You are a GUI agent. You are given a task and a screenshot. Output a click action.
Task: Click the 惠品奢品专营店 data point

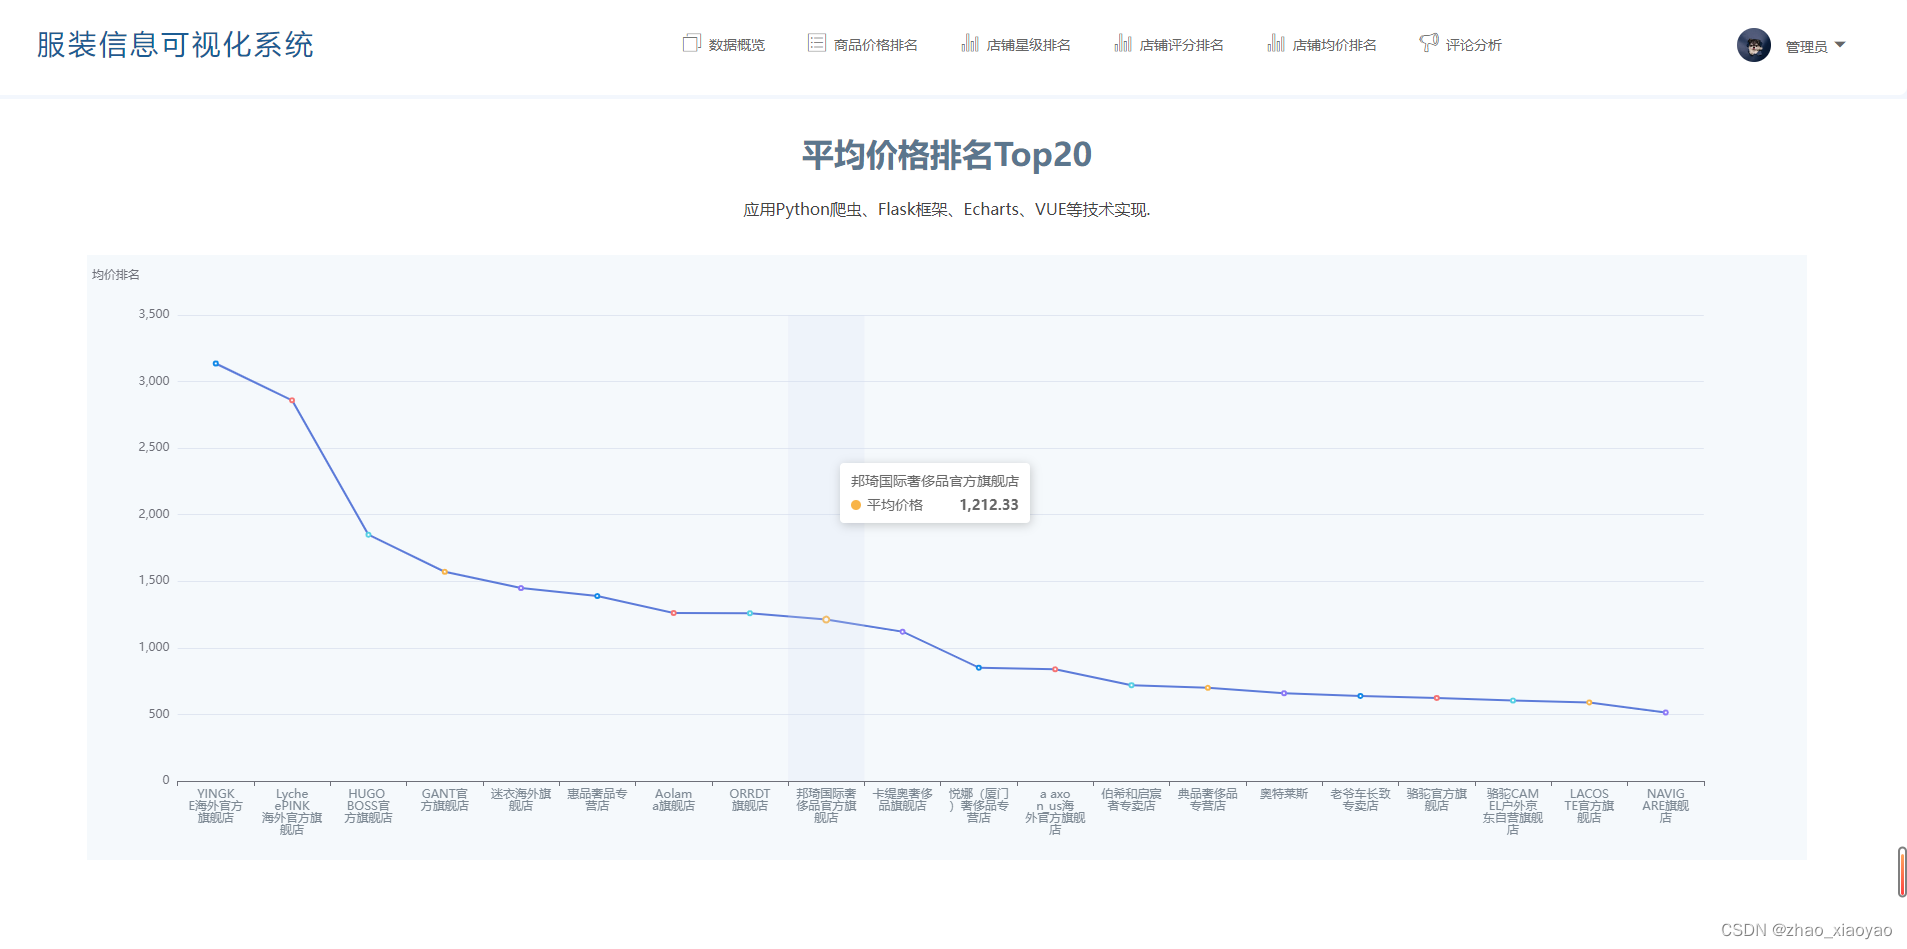point(597,596)
